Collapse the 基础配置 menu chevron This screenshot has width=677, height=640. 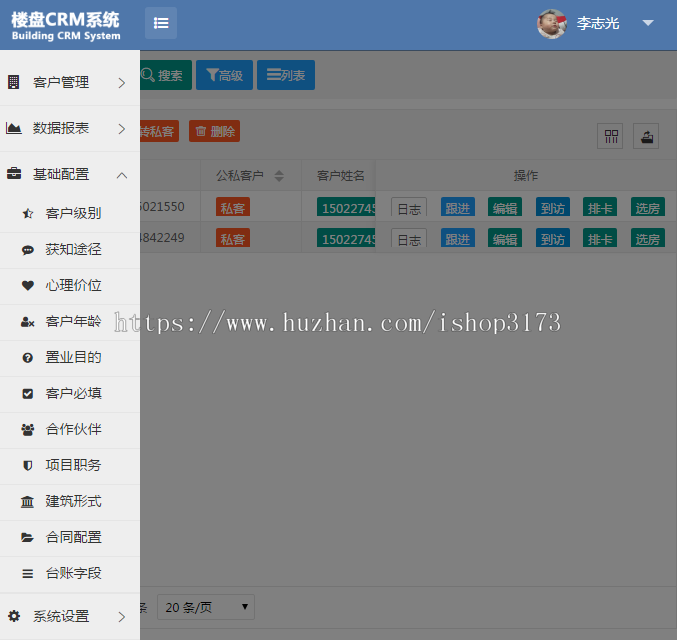coord(122,175)
